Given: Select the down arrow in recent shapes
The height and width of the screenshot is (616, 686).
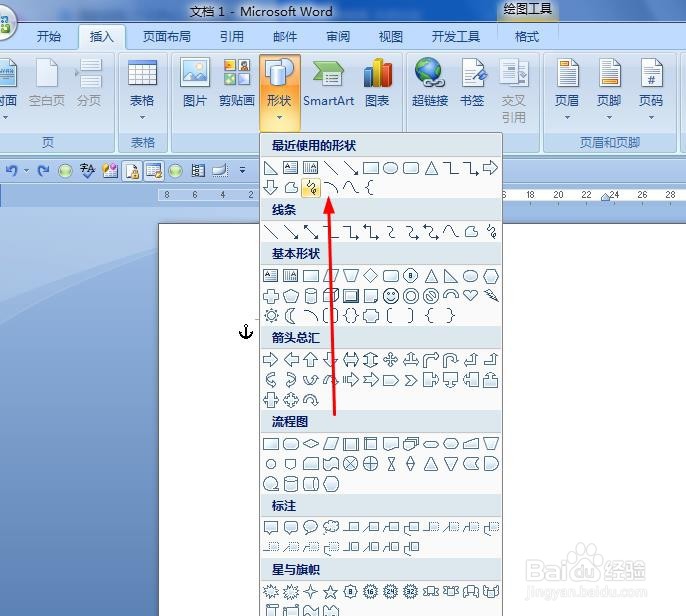Looking at the screenshot, I should click(271, 188).
